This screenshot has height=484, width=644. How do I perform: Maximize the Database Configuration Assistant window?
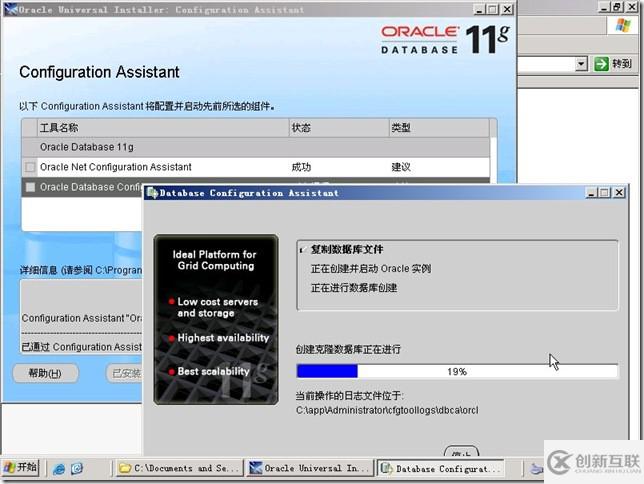point(605,193)
